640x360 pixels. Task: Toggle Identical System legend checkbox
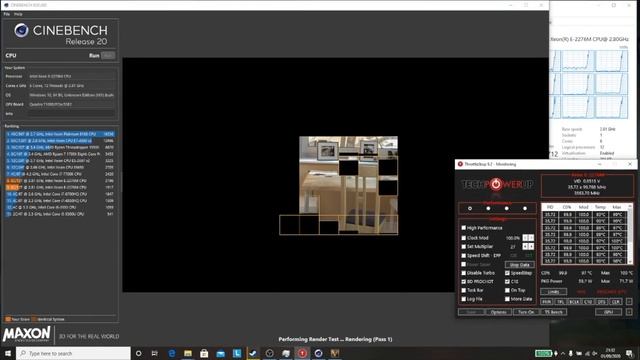point(34,319)
